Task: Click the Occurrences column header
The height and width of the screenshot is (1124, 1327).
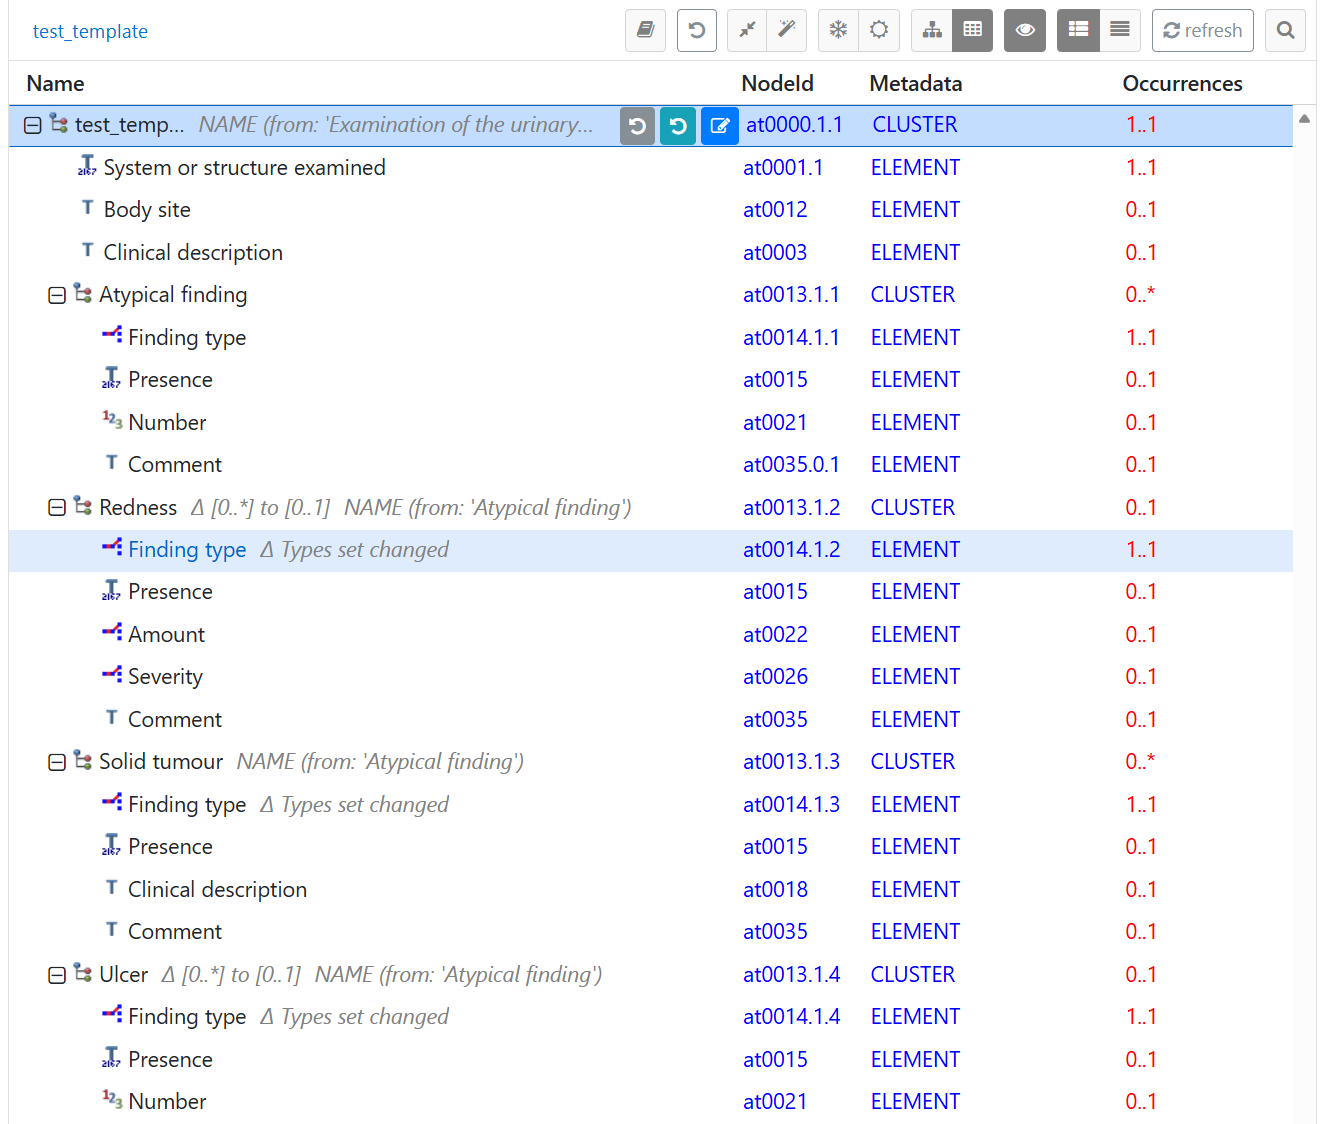Action: pos(1182,84)
